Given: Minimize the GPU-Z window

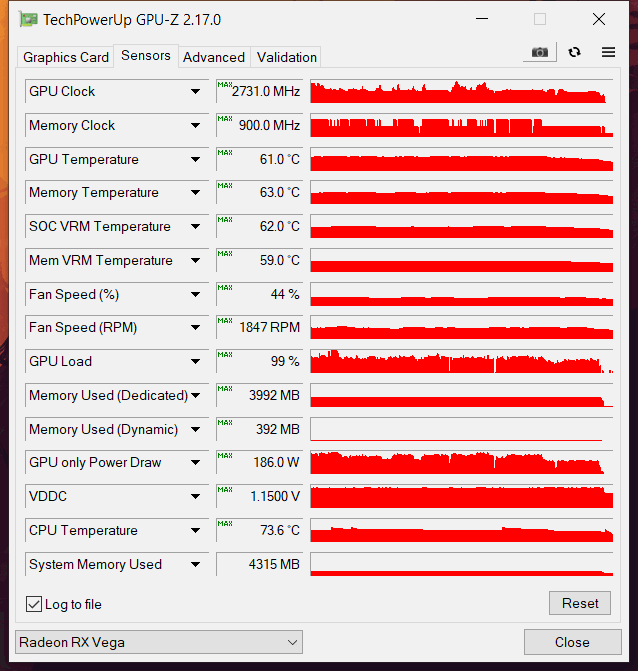Looking at the screenshot, I should tap(482, 19).
